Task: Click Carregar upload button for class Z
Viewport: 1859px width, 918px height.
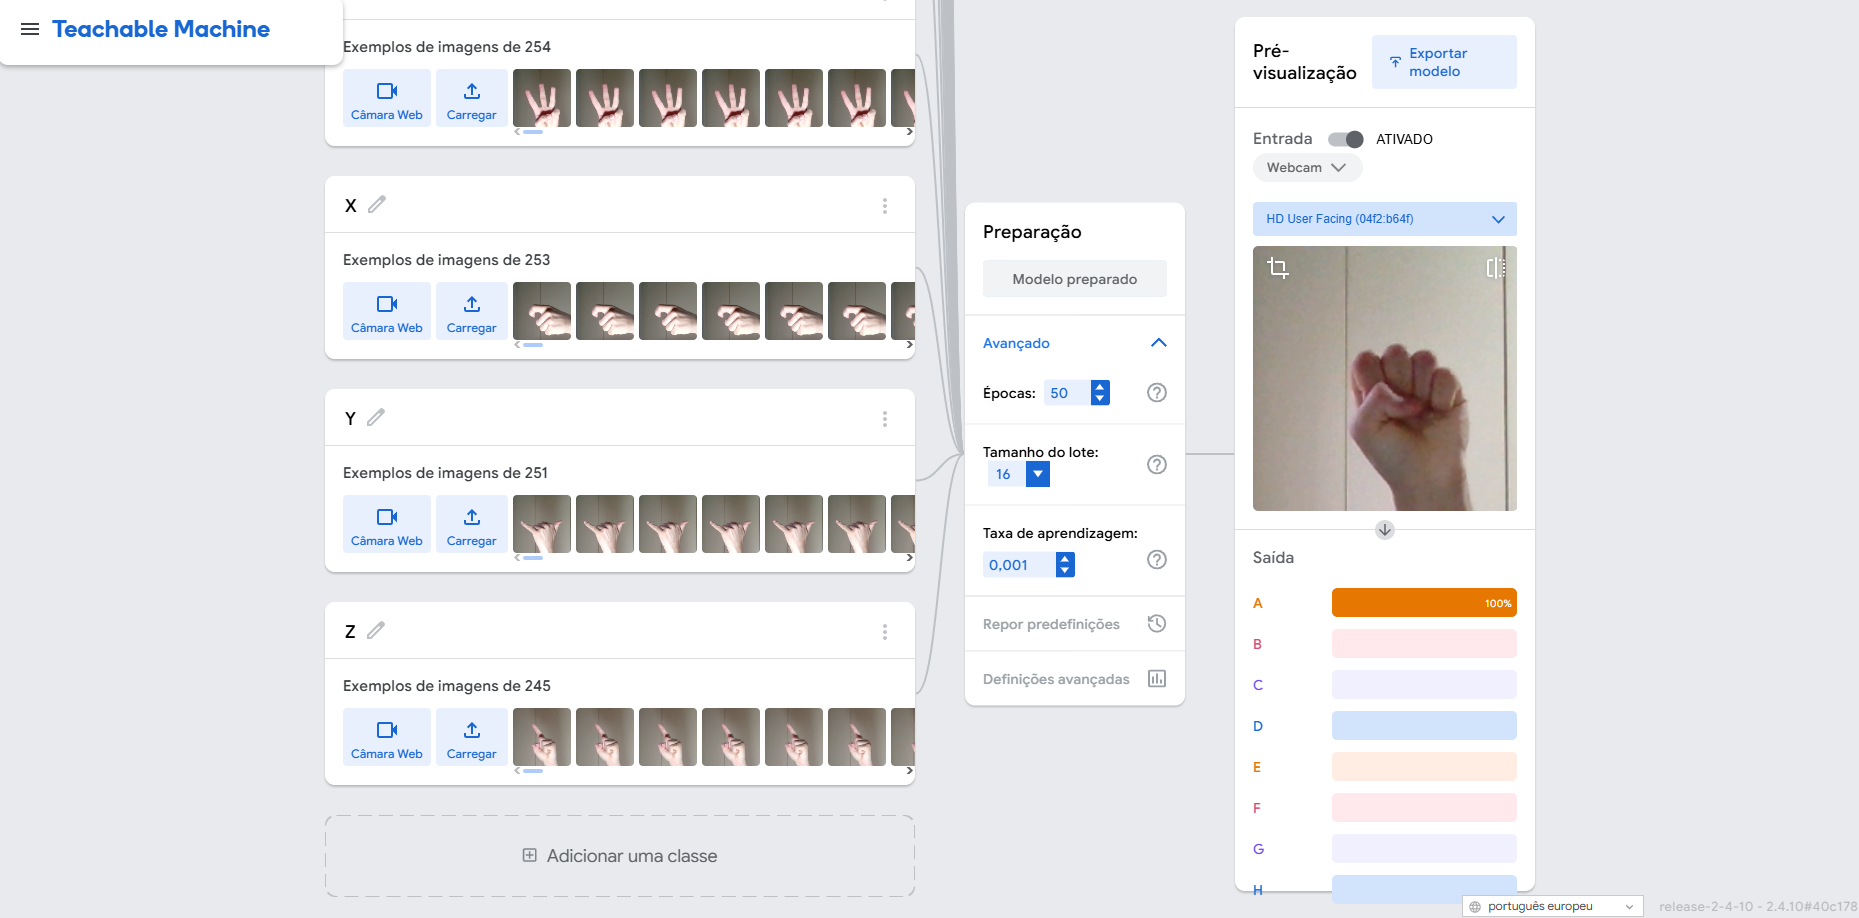Action: 471,737
